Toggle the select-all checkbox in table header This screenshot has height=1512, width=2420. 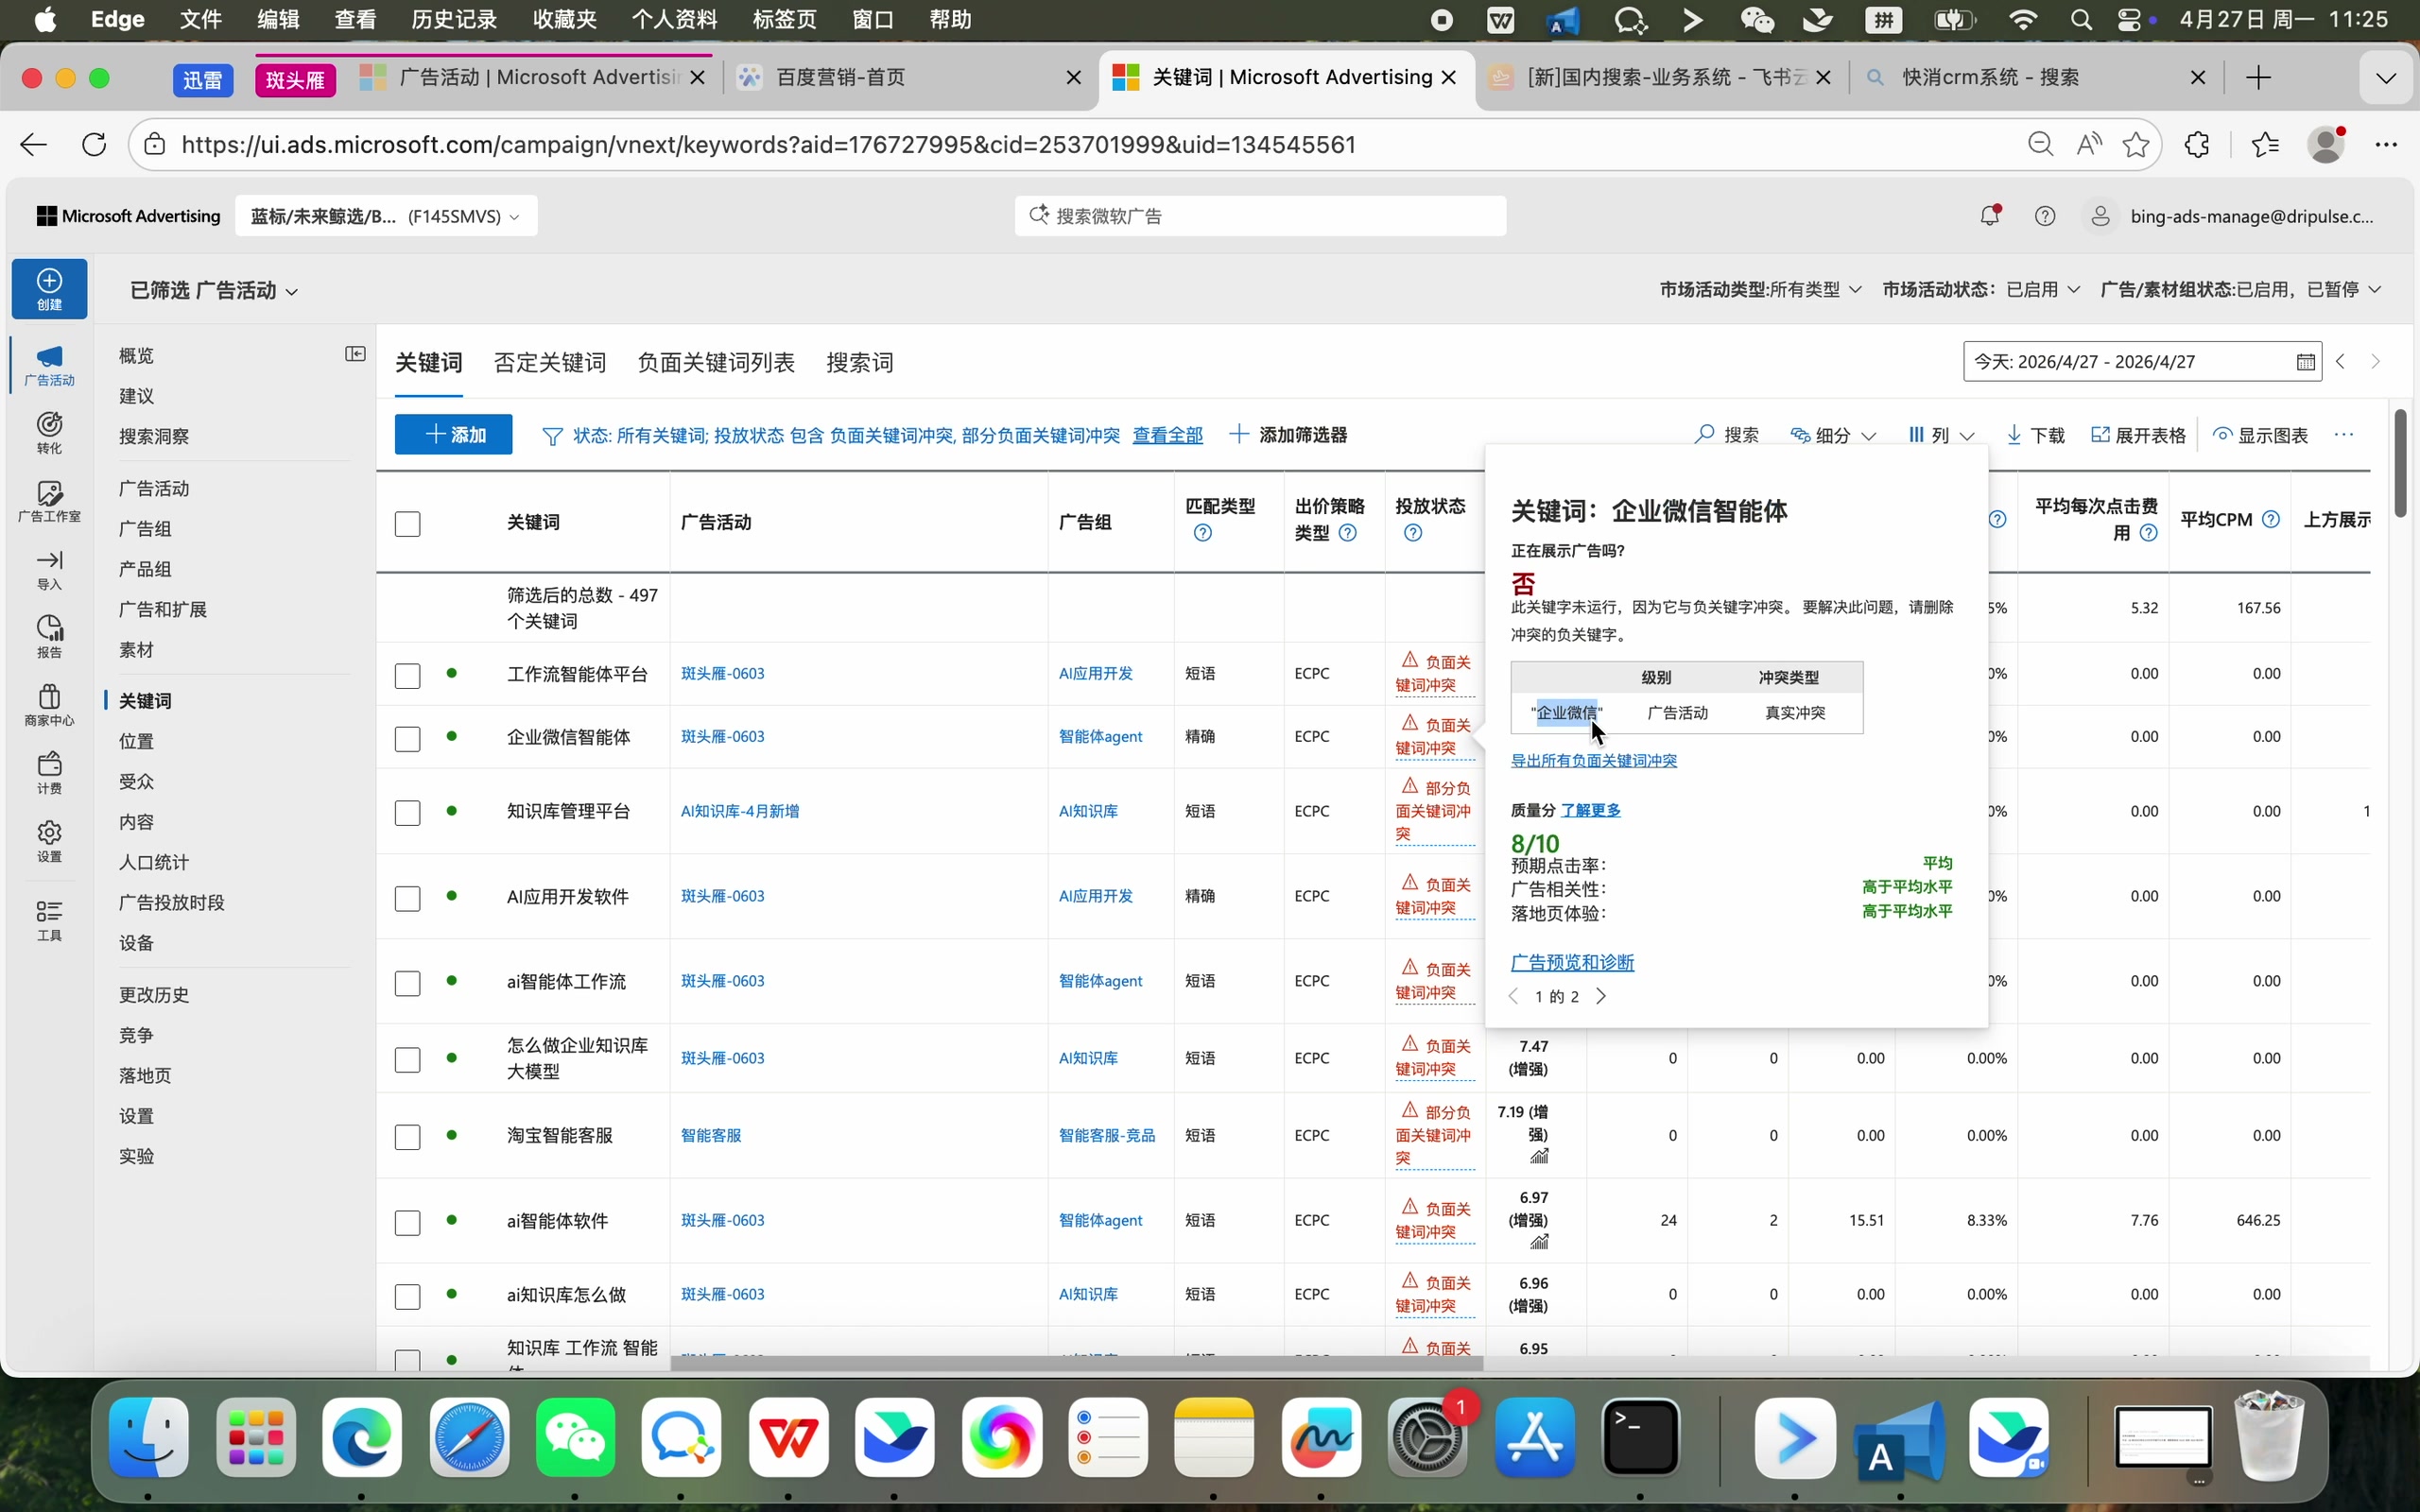click(408, 524)
